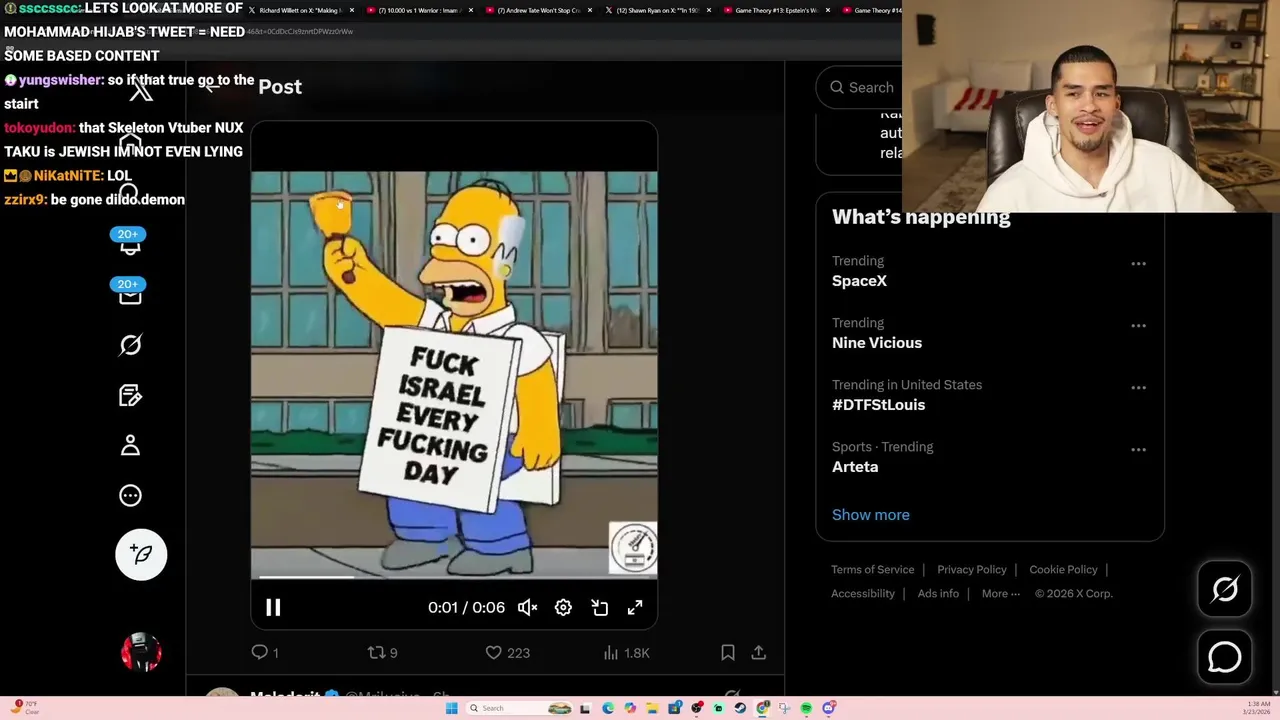The width and height of the screenshot is (1280, 720).
Task: Open the notes icon below Grok in sidebar
Action: (130, 395)
